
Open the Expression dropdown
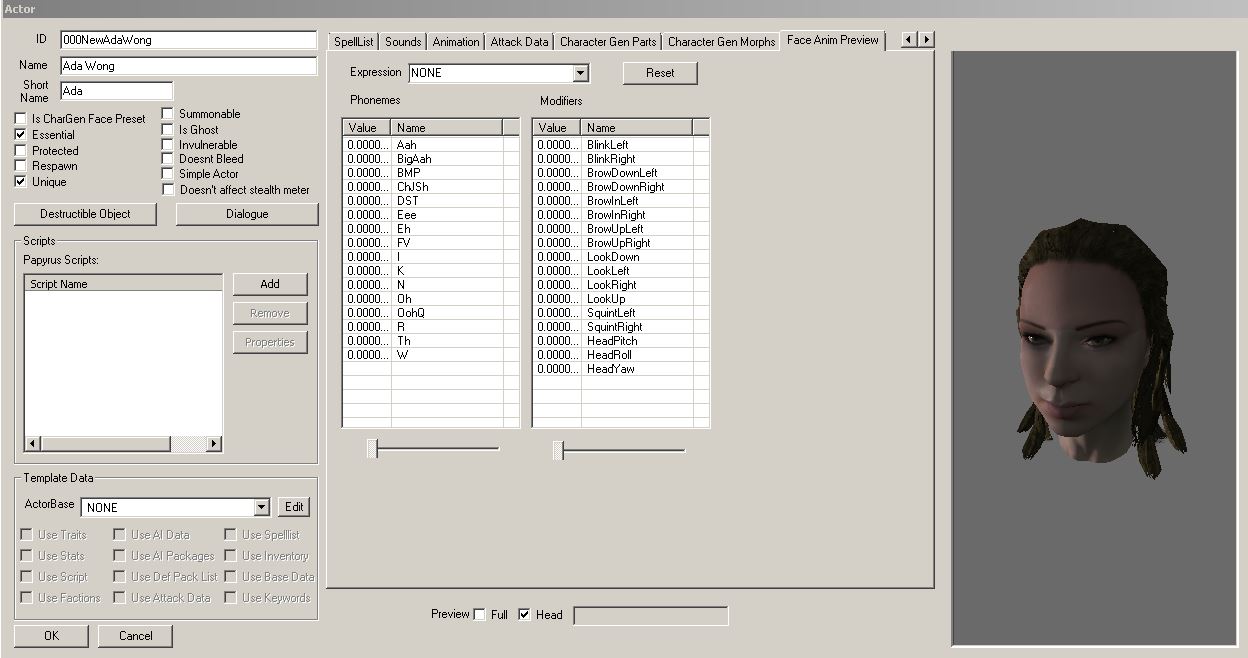coord(580,73)
